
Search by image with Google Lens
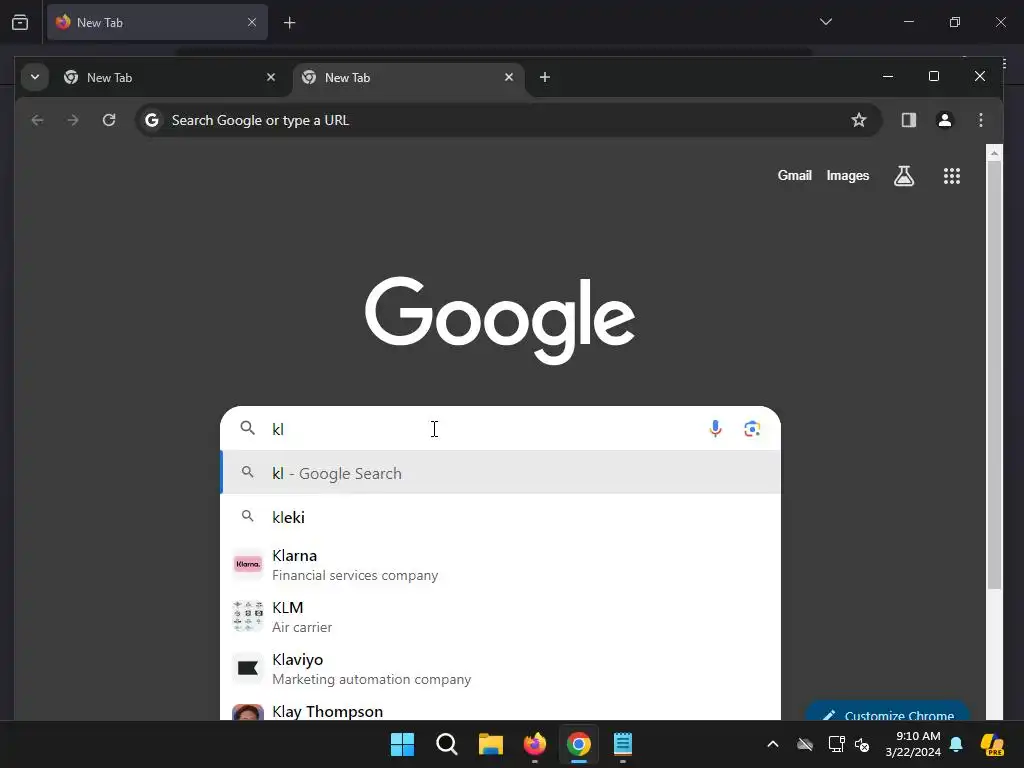752,429
